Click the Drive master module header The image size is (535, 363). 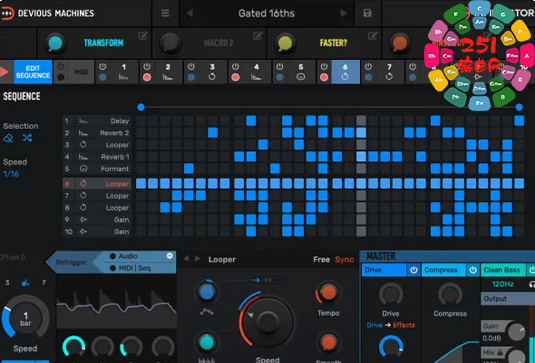[x=384, y=270]
